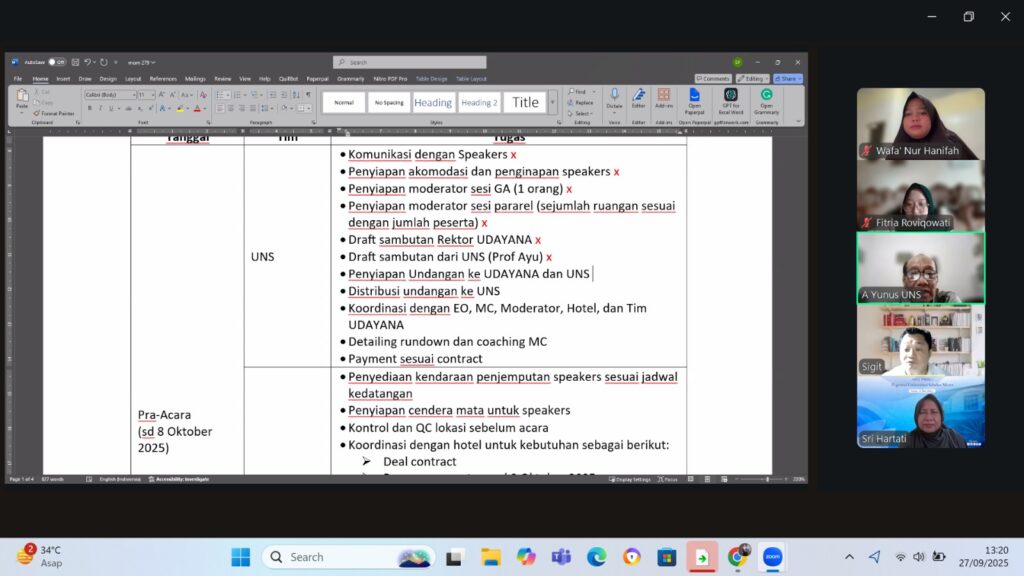
Task: Click the Format Painter tool
Action: 56,113
